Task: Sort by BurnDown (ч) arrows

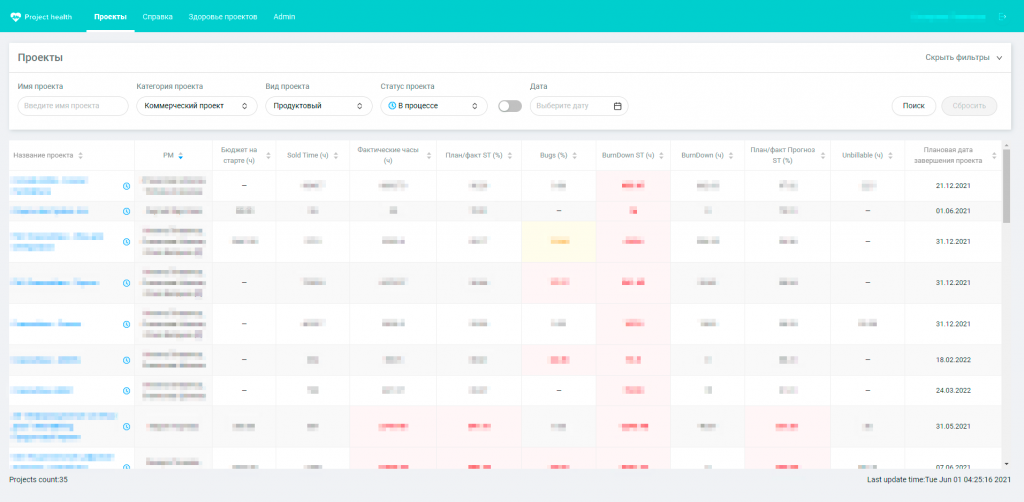Action: click(731, 155)
